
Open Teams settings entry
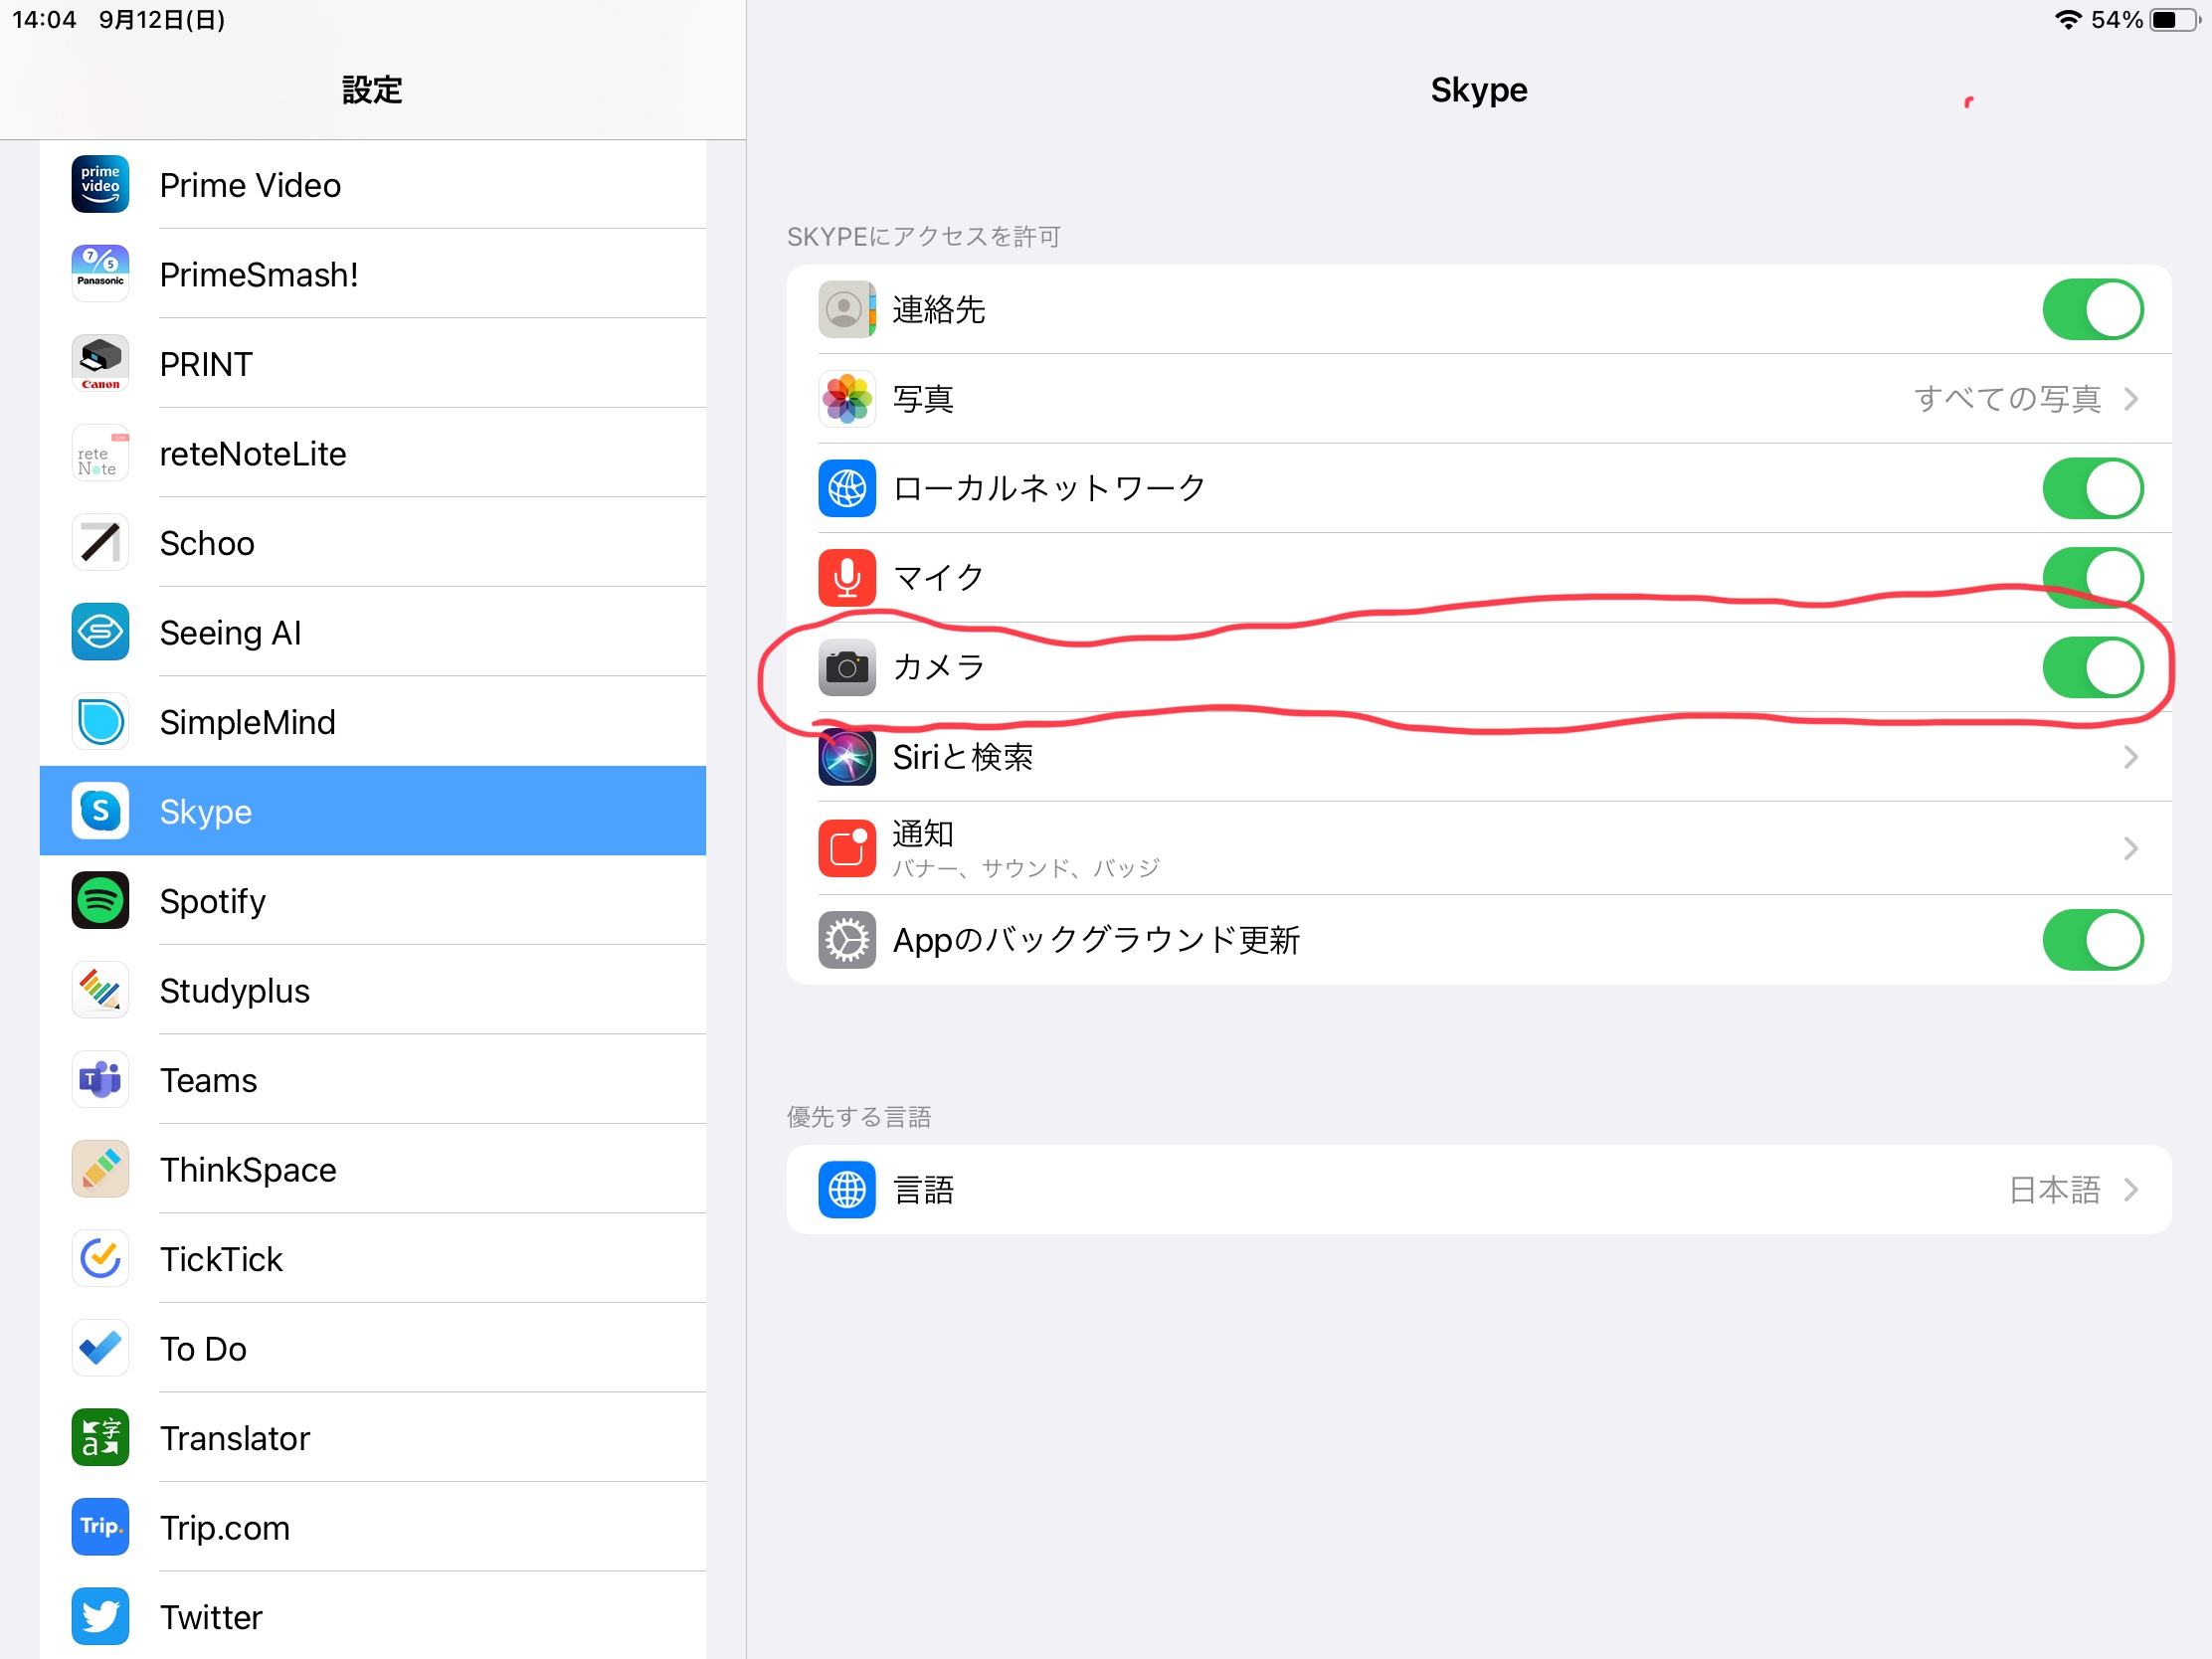pos(373,1079)
